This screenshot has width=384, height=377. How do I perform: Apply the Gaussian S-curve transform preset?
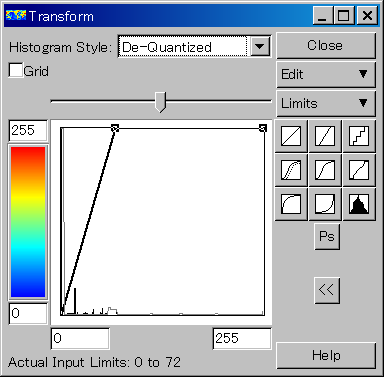coord(325,170)
